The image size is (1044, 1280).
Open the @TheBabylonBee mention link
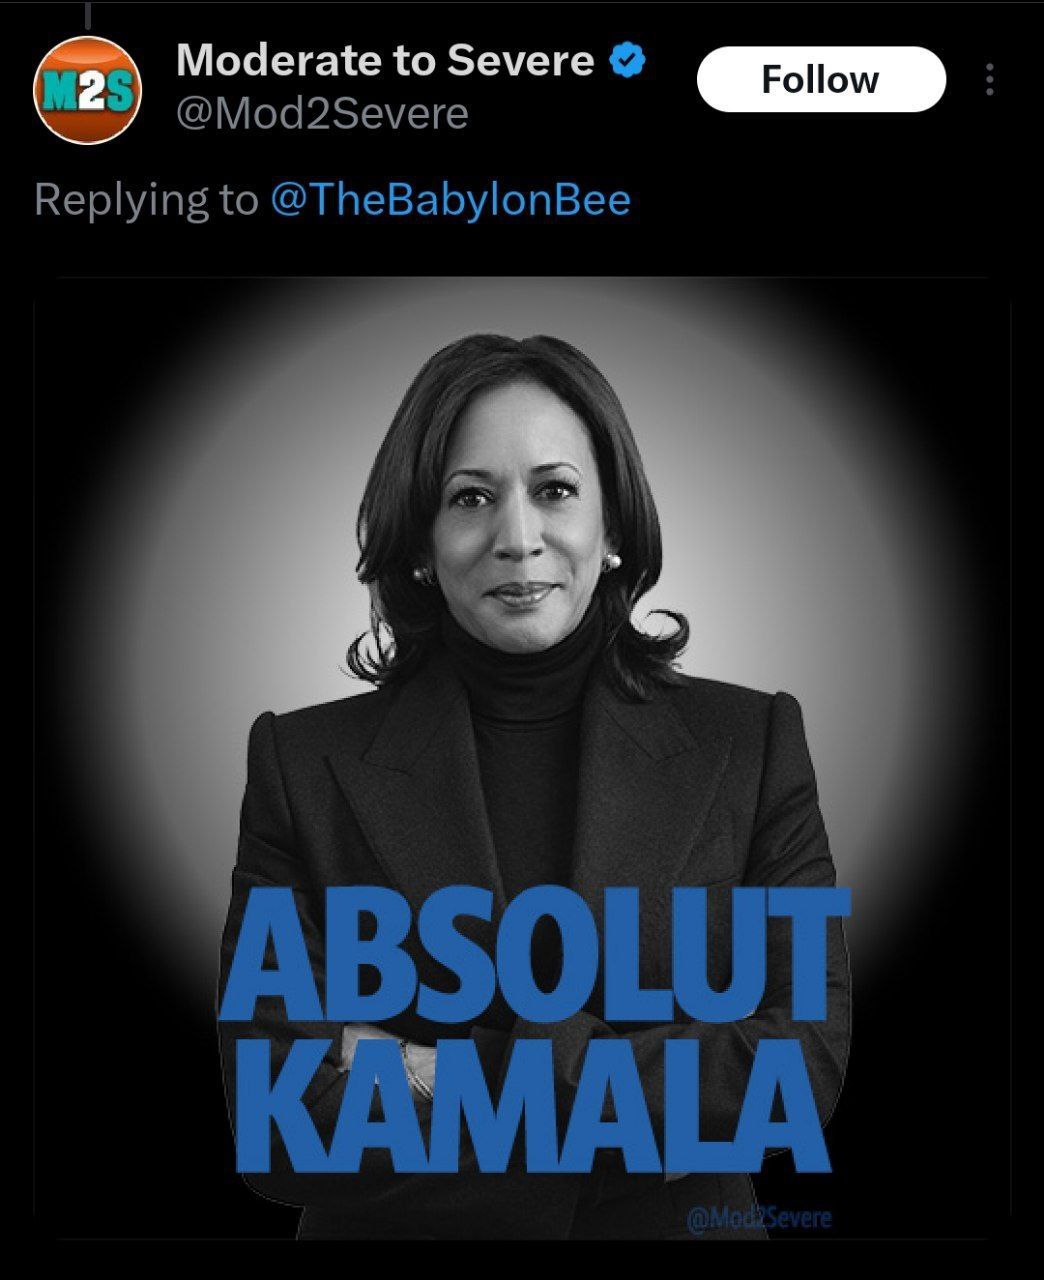450,200
